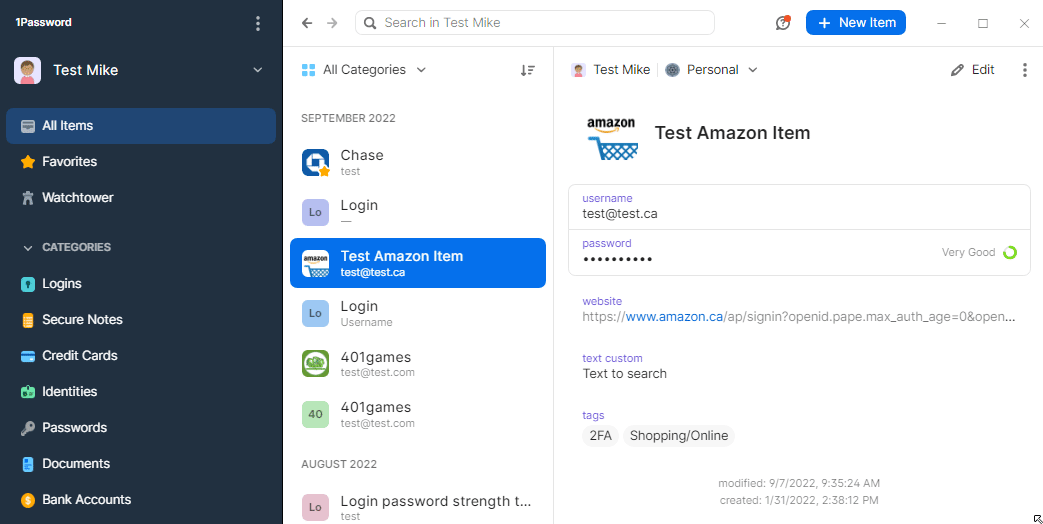The height and width of the screenshot is (524, 1043).
Task: Open the www.amazon.ca website link
Action: [674, 317]
